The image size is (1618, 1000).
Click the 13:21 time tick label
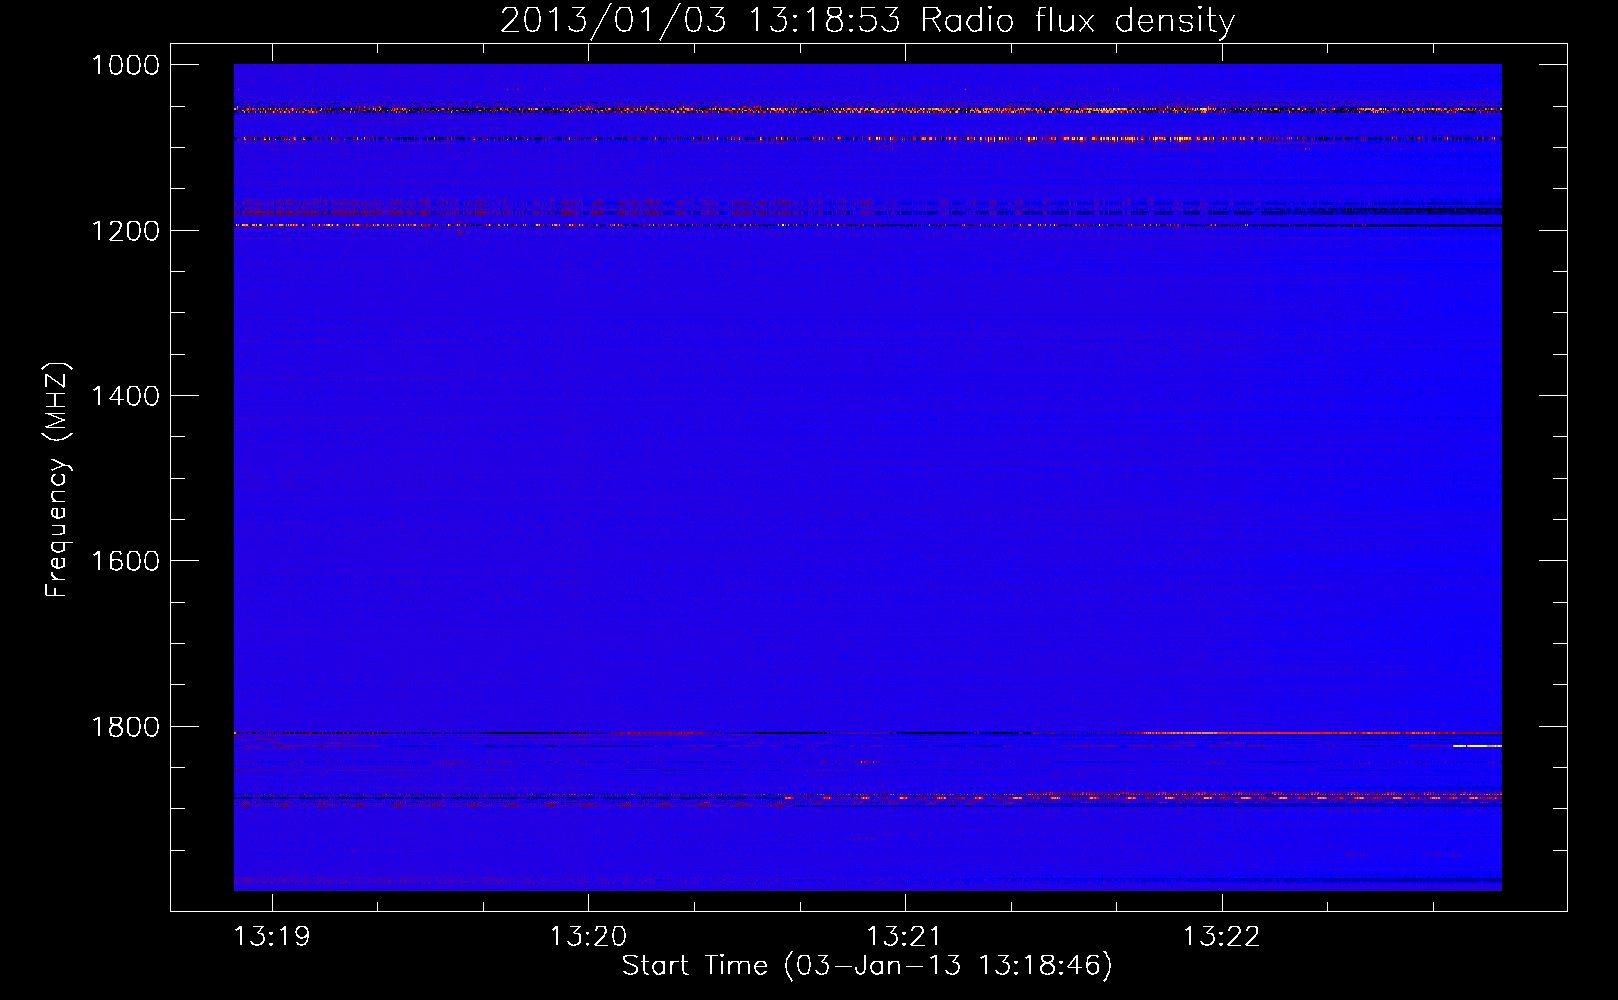(x=905, y=937)
